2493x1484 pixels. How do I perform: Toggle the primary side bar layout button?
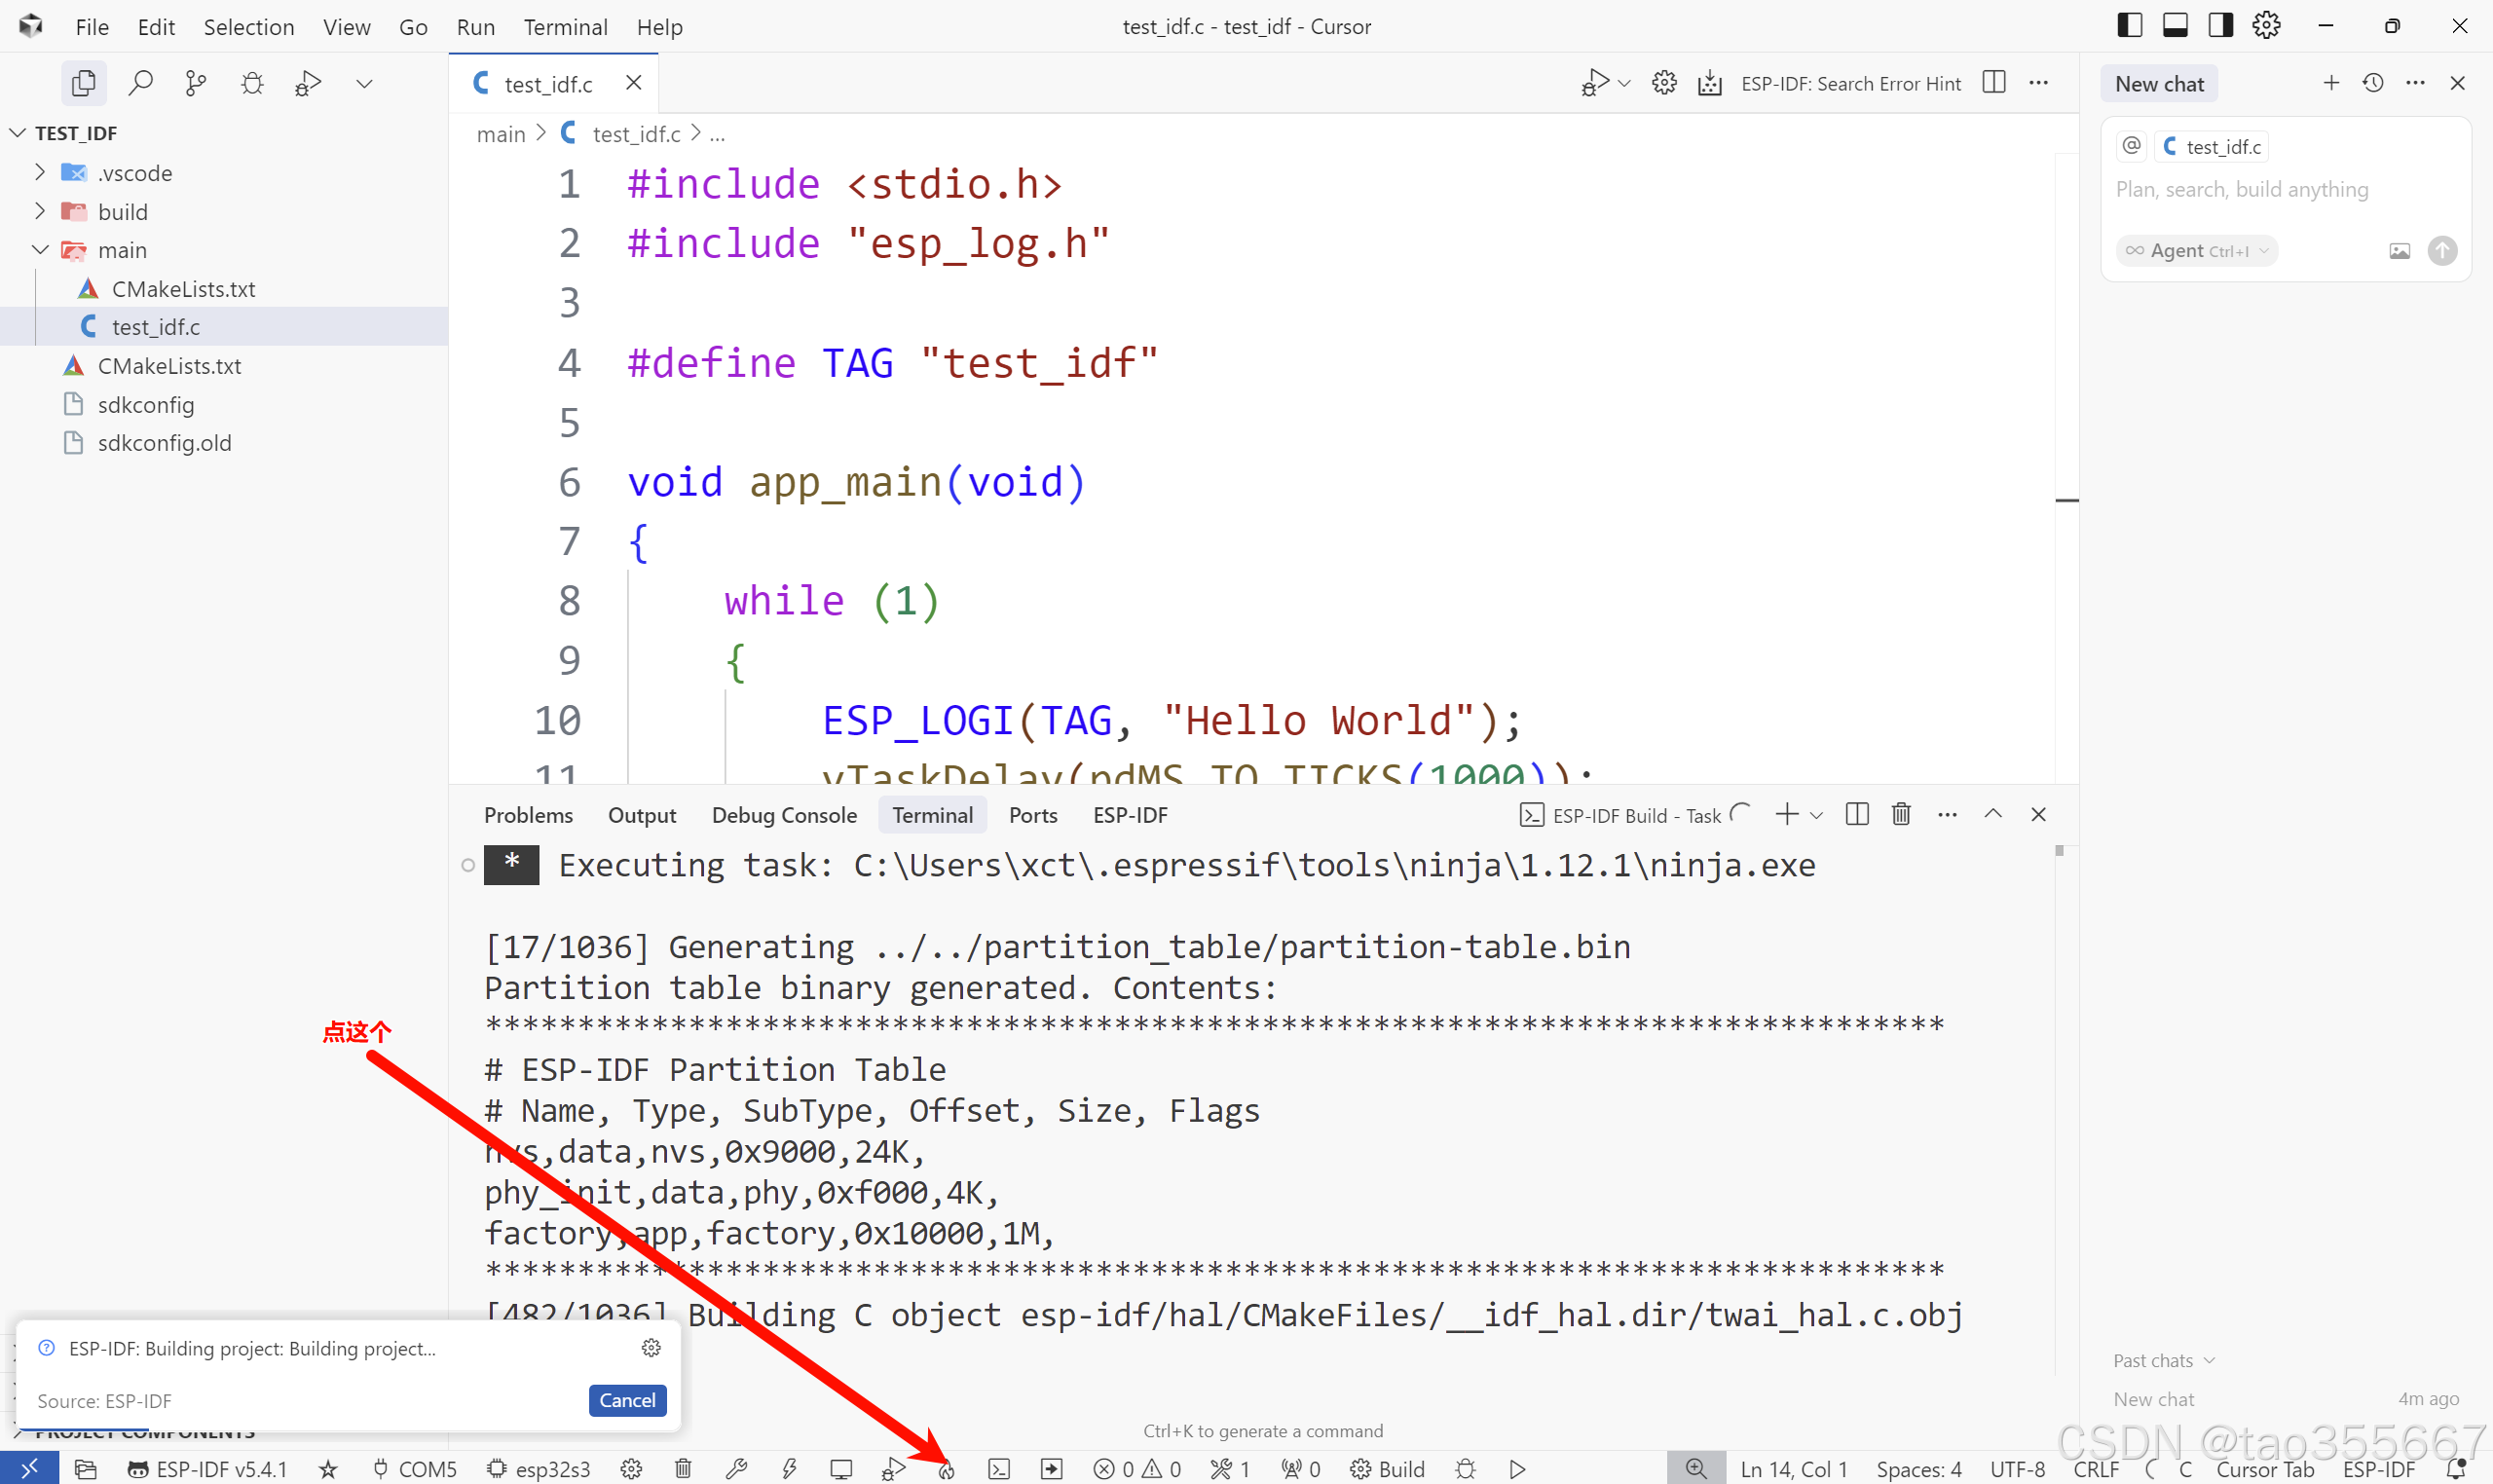click(2129, 26)
